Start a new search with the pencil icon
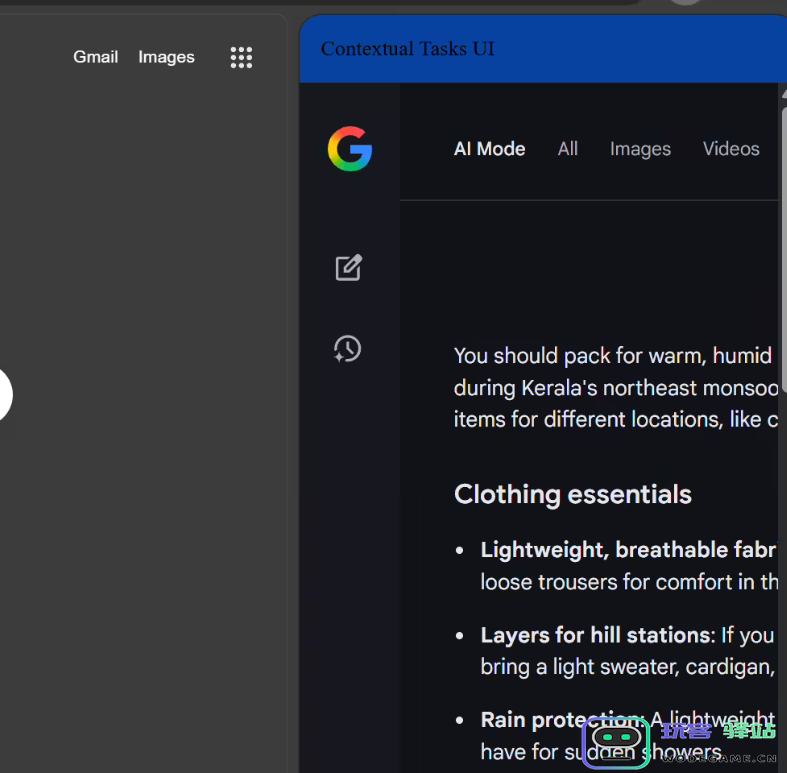Image resolution: width=787 pixels, height=773 pixels. pyautogui.click(x=348, y=267)
